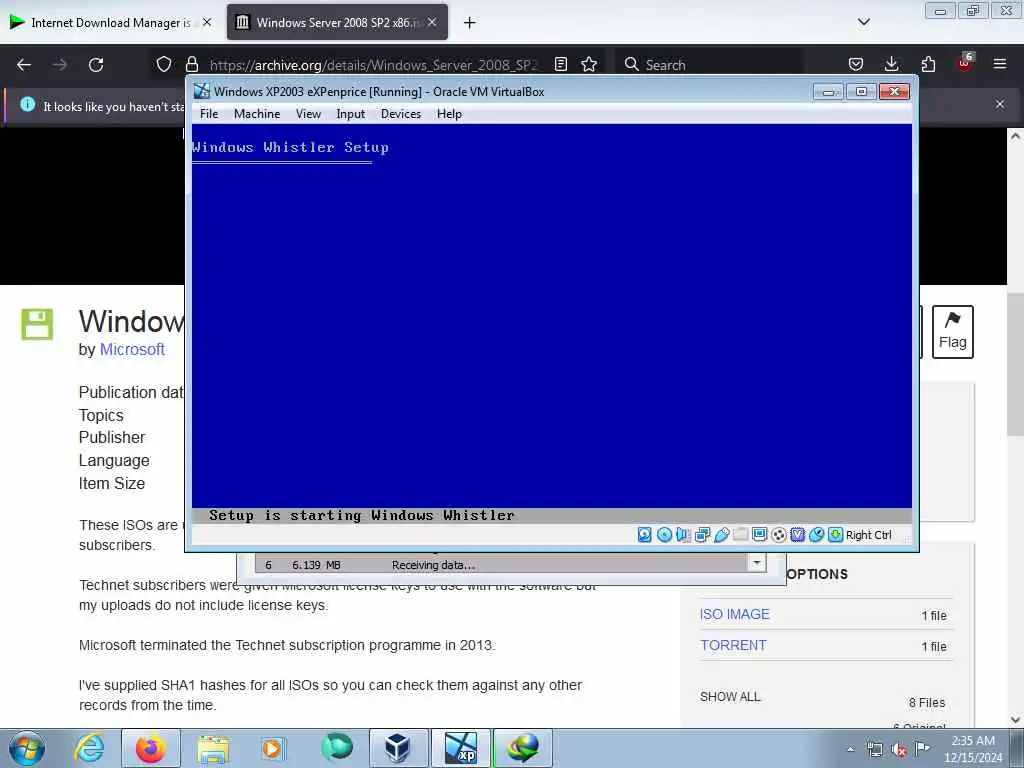Switch to Internet Download Manager browser tab
Image resolution: width=1024 pixels, height=768 pixels.
tap(111, 22)
